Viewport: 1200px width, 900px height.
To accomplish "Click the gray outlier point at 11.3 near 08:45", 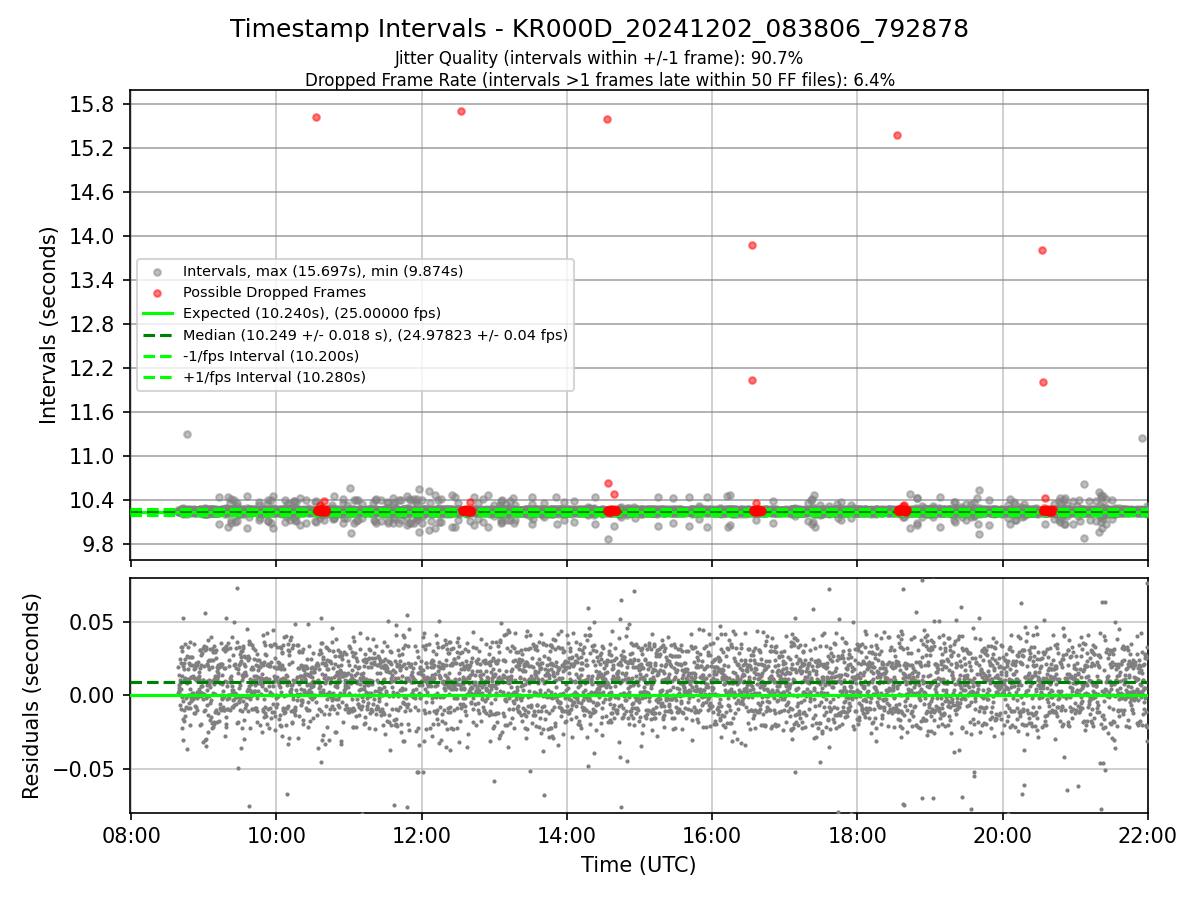I will 187,434.
